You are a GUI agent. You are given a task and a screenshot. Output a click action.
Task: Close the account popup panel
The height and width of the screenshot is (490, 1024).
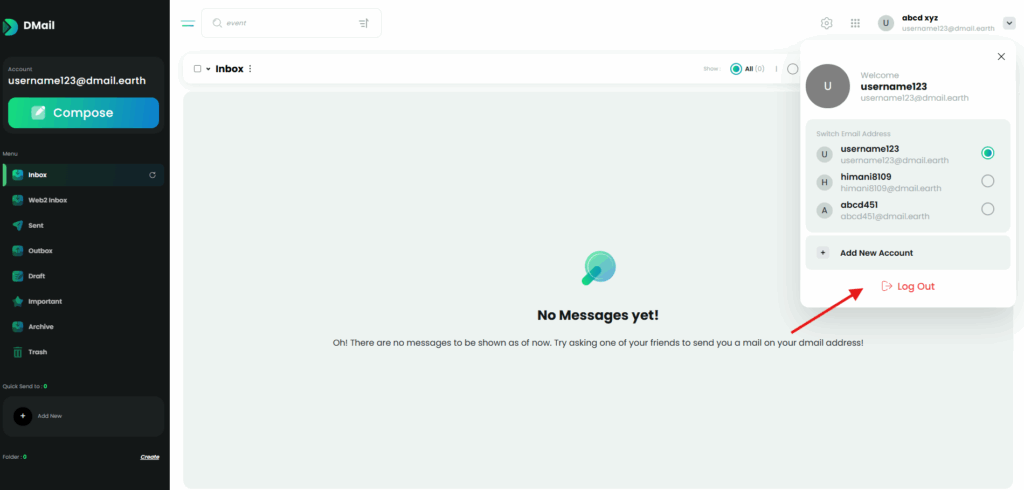(x=1001, y=57)
